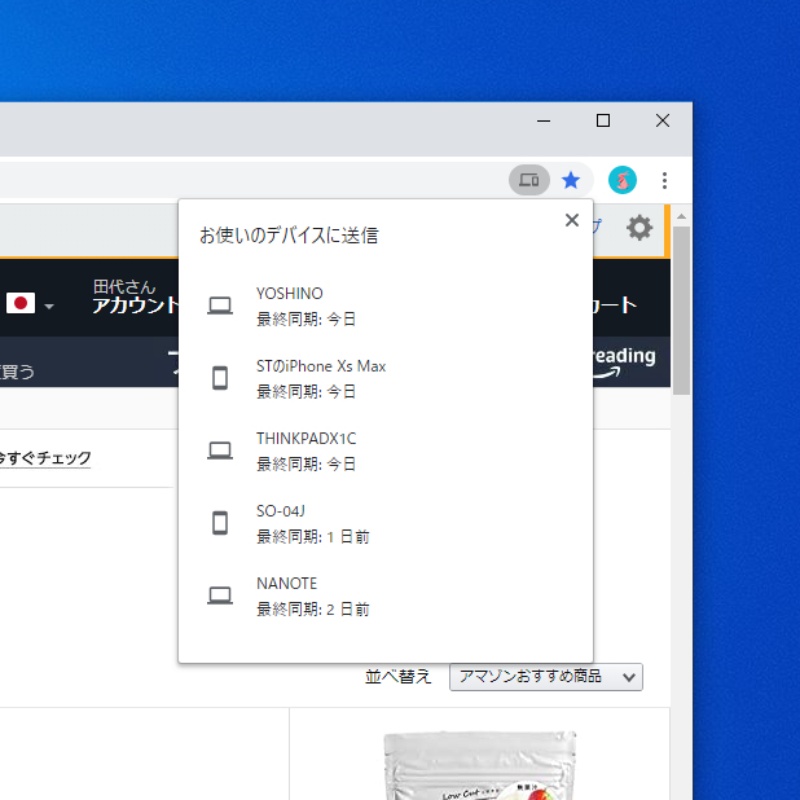
Task: Close the お使いのデバイスに送信 popup
Action: click(x=572, y=220)
